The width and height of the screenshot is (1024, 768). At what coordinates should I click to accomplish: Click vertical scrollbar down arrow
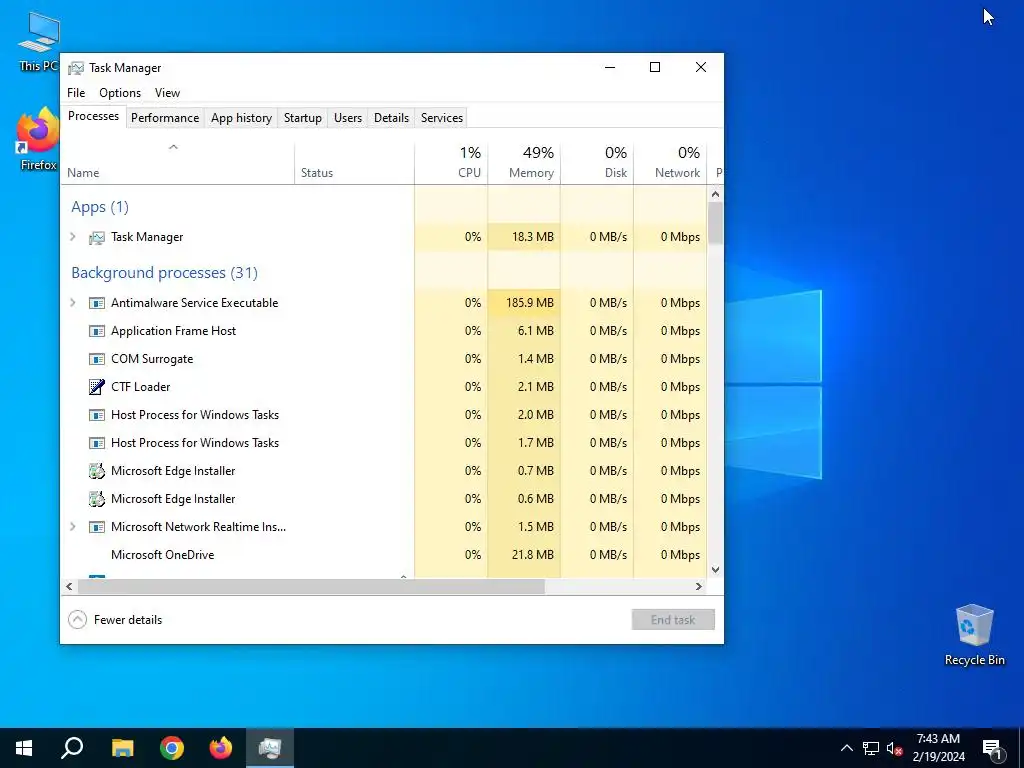715,569
